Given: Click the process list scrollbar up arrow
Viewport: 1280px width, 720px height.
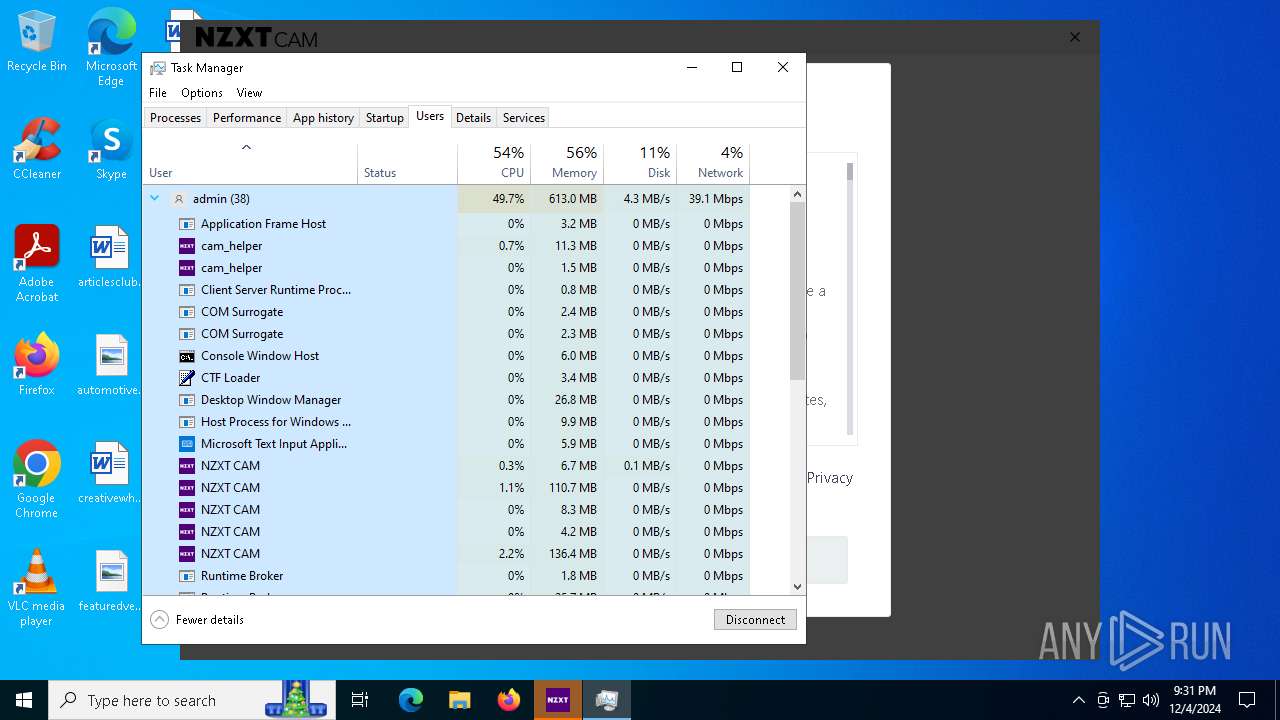Looking at the screenshot, I should [797, 194].
